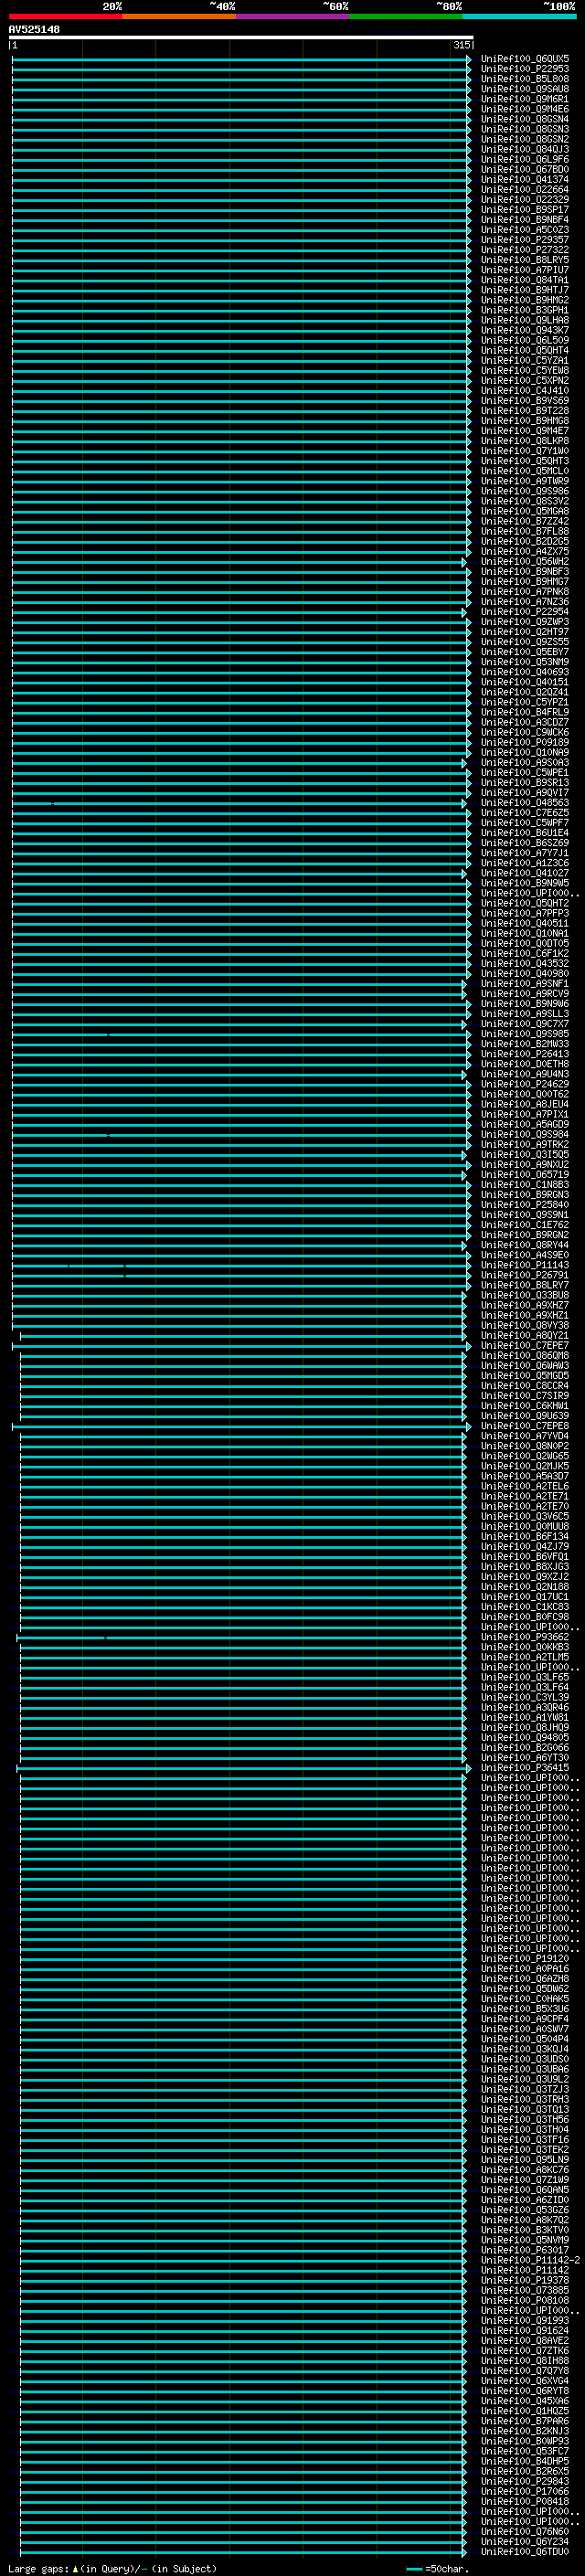Image resolution: width=585 pixels, height=2576 pixels.
Task: Select hit label UniRef100_B7FL88
Action: click(x=525, y=531)
